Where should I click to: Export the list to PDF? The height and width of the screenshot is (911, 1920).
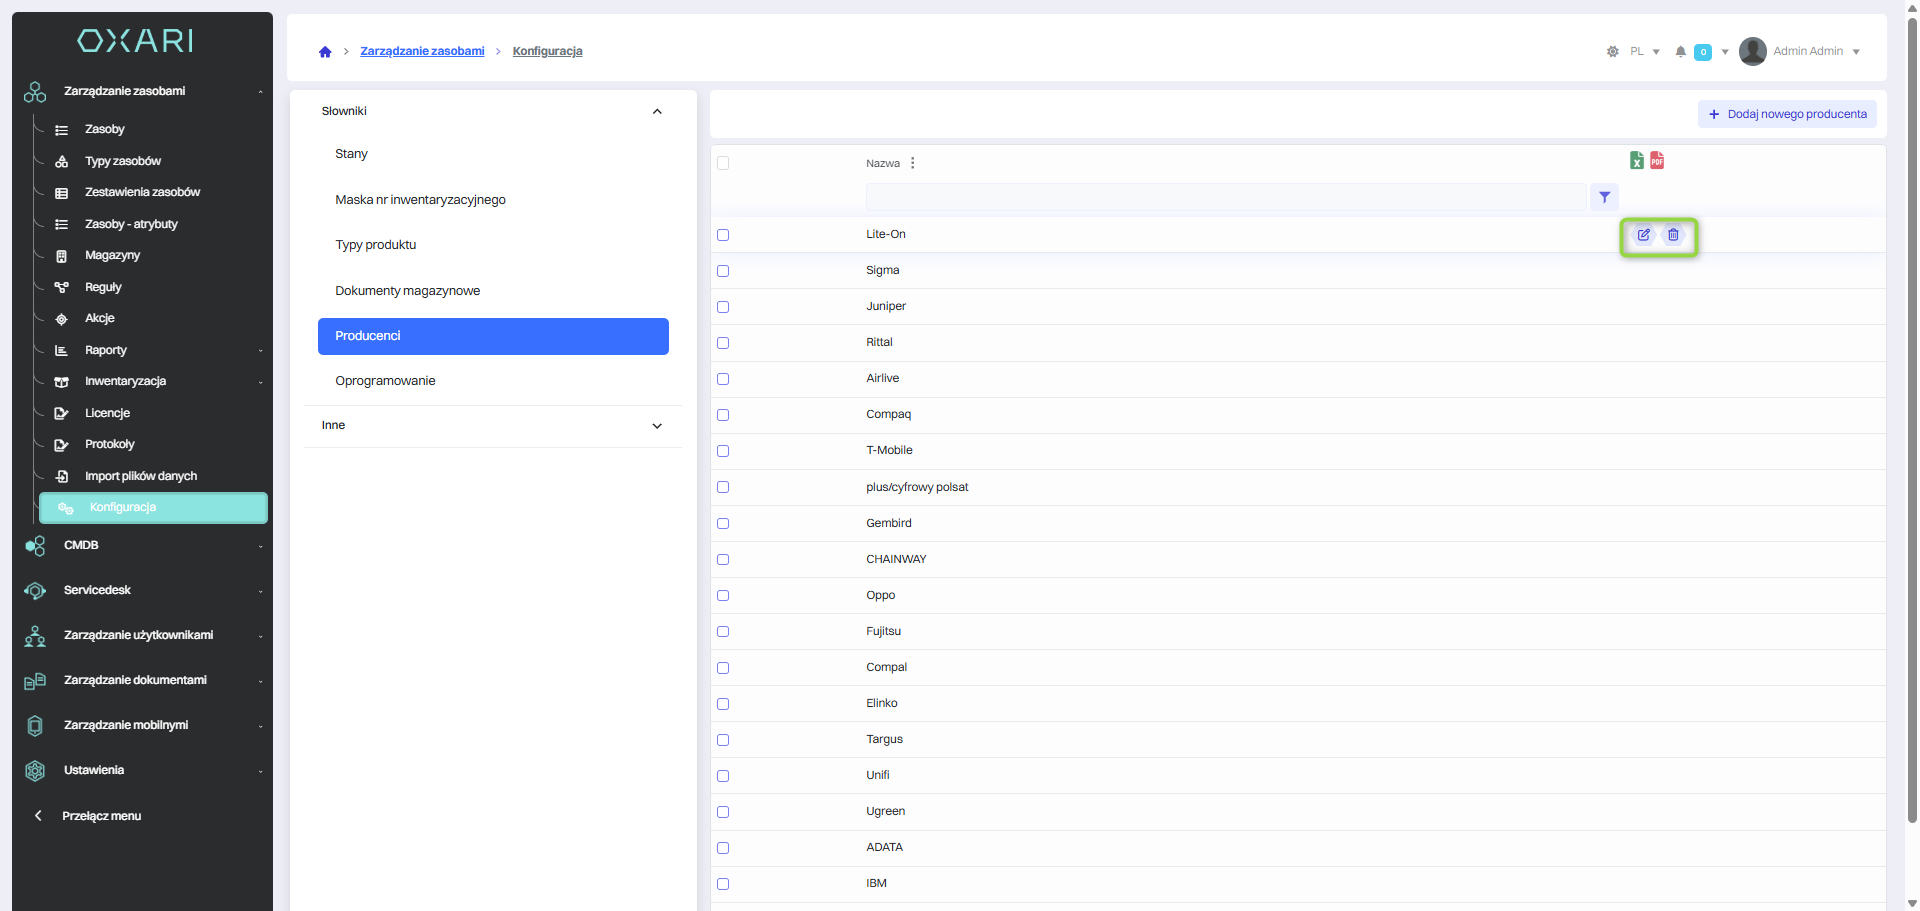click(1657, 161)
